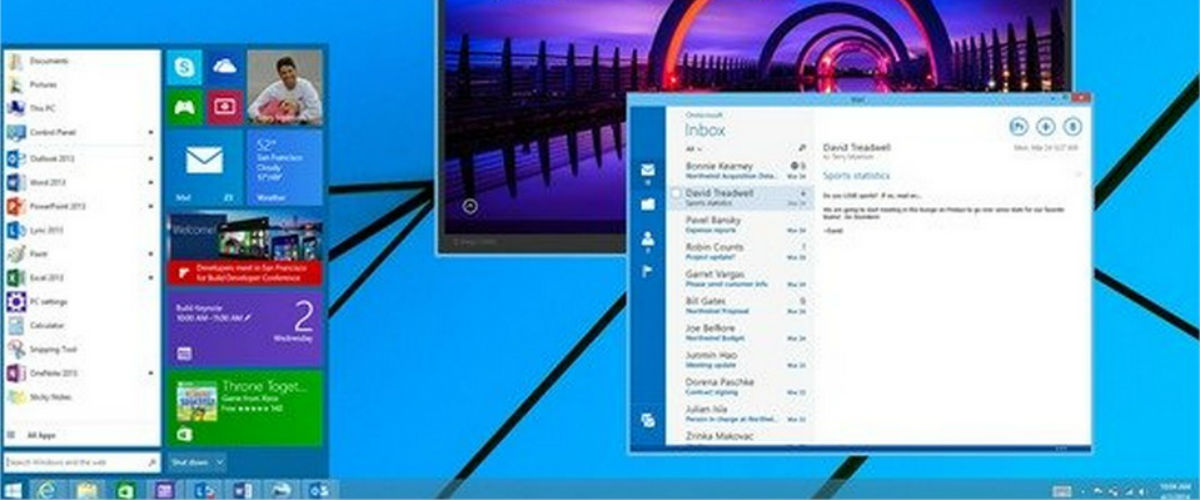Expand the Outlook 2013 jump list arrow
Screen dimensions: 1200x500
tap(152, 157)
